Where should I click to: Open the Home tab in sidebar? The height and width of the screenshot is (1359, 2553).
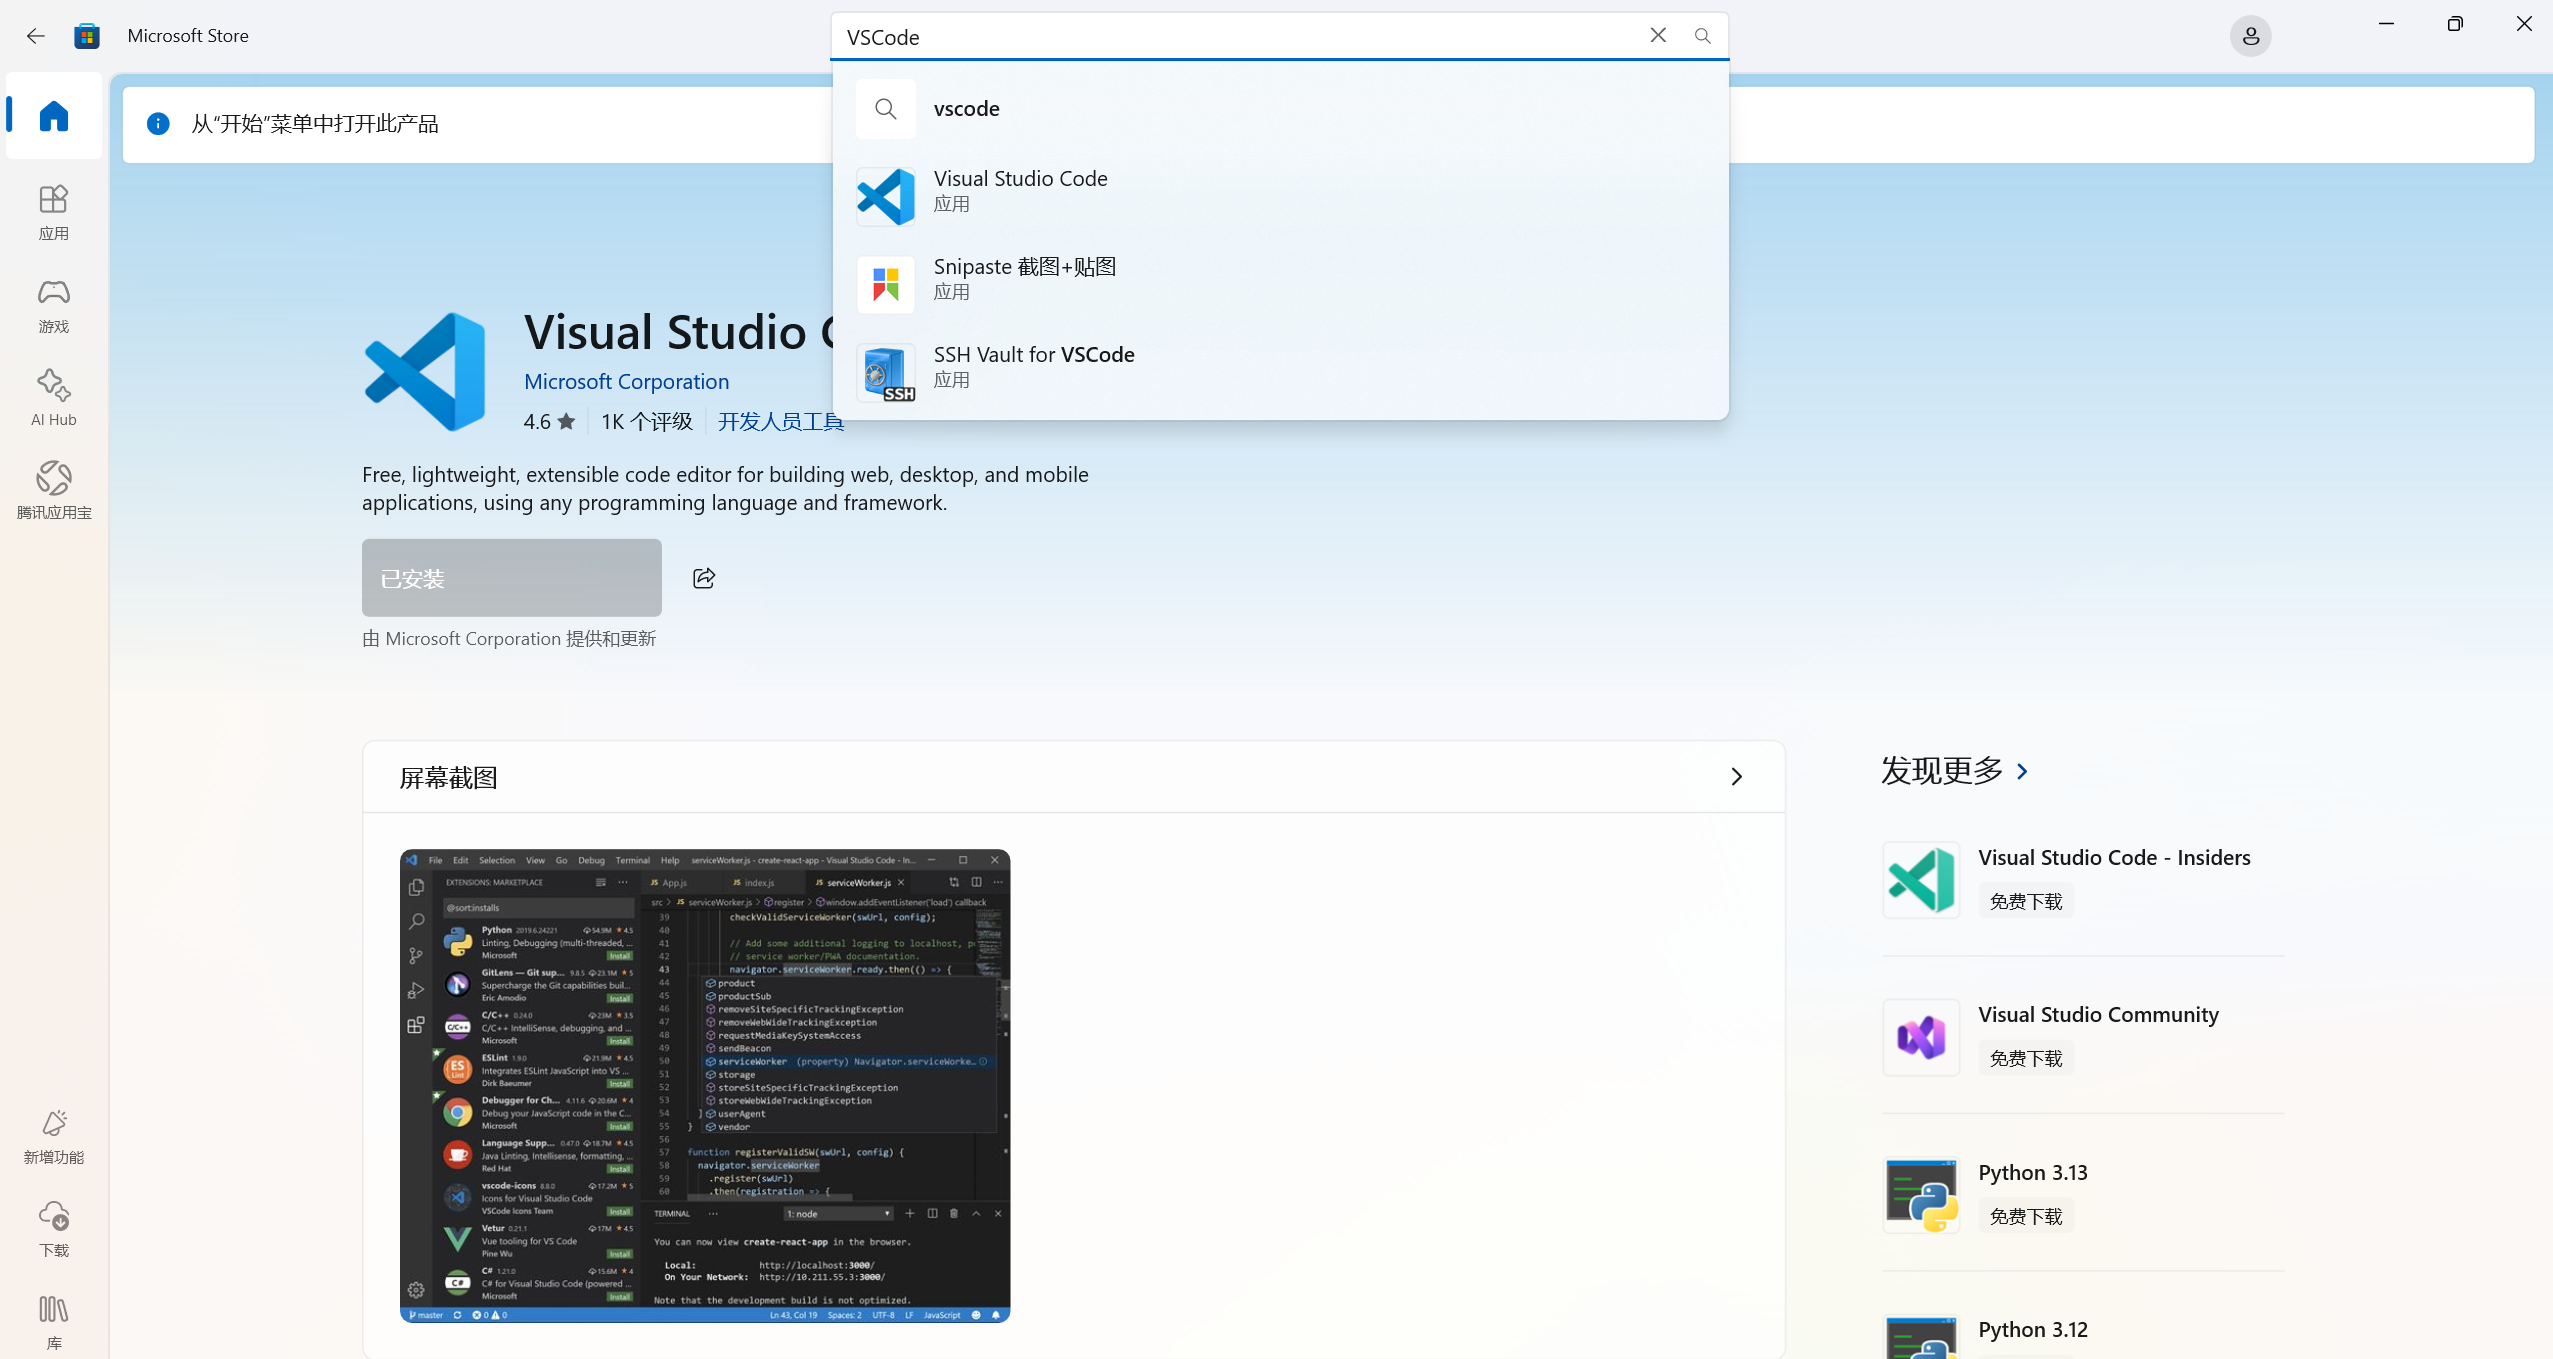tap(54, 116)
